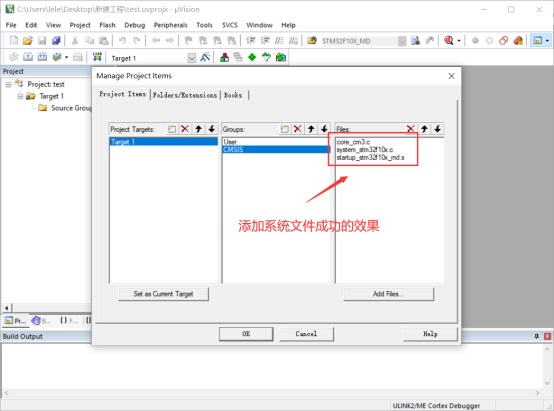Switch to the Folders/Extensions tab
Image resolution: width=554 pixels, height=411 pixels.
click(185, 95)
